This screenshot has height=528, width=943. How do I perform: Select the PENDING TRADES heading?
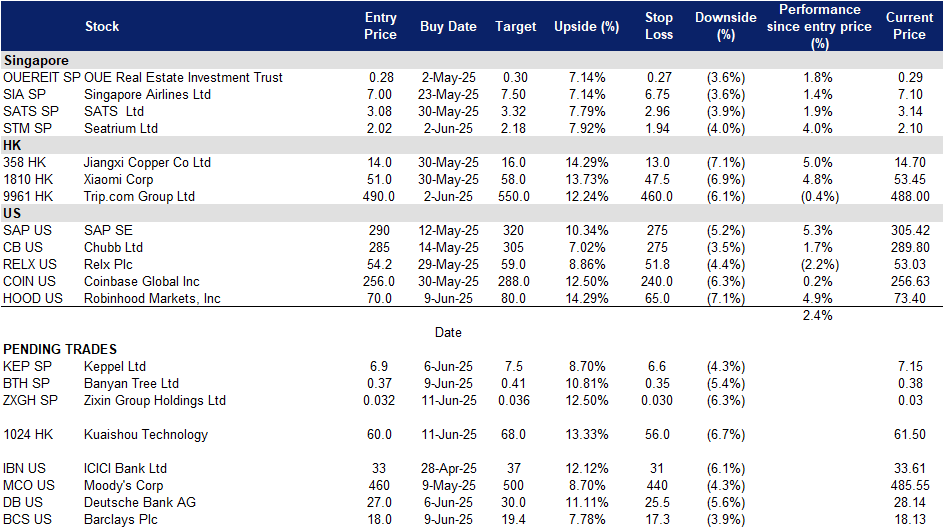[x=60, y=349]
